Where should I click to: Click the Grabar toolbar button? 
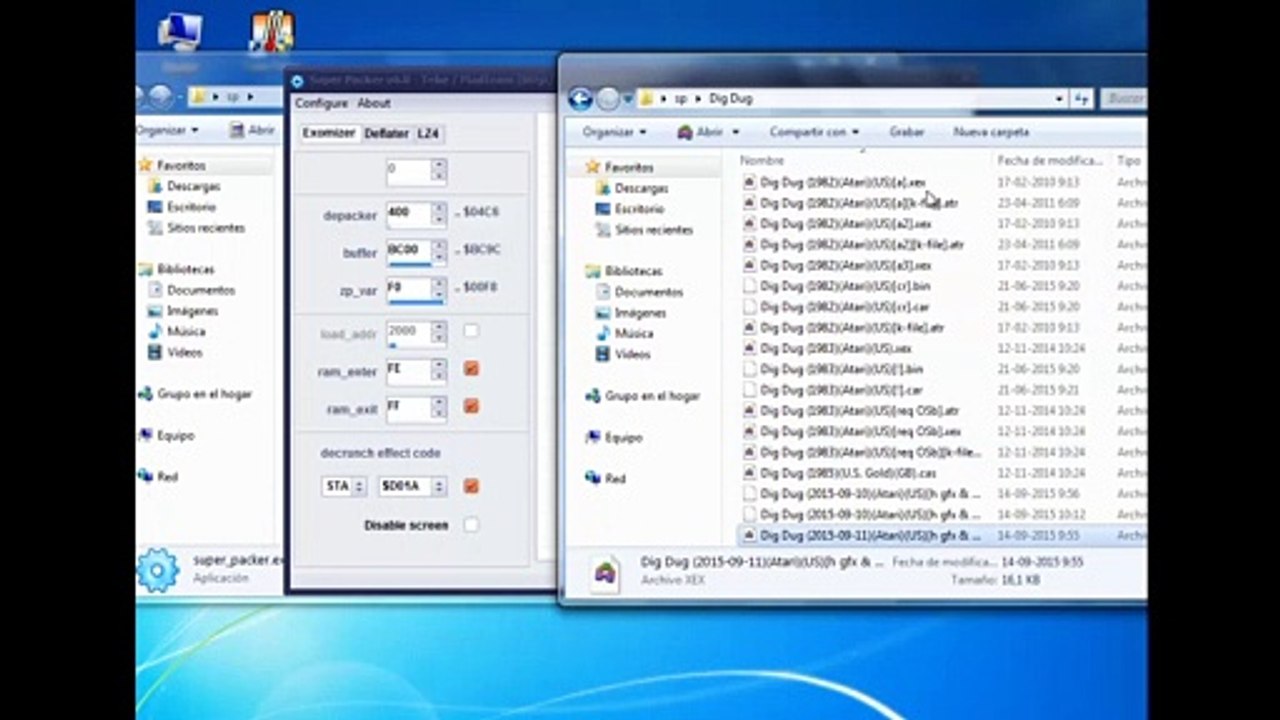click(x=906, y=132)
